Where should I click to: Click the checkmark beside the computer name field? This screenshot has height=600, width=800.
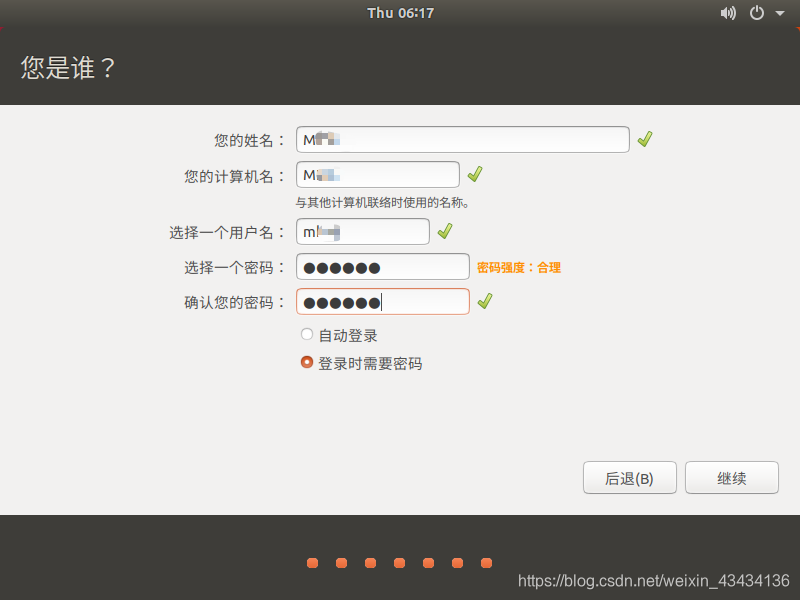[475, 174]
